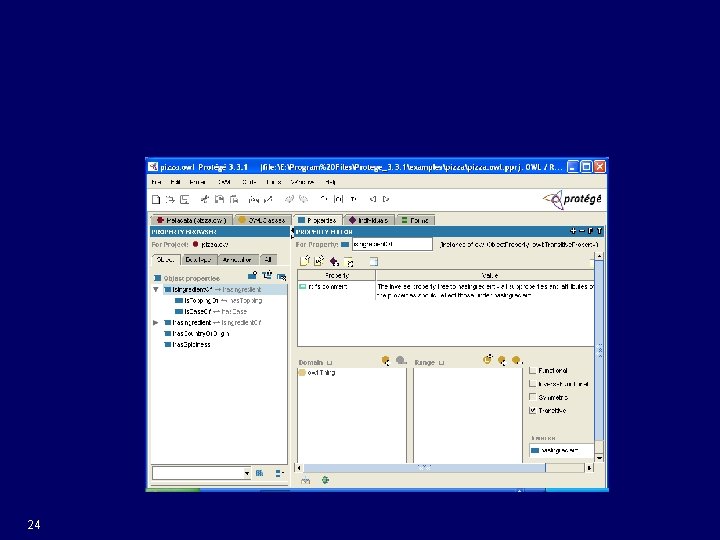Click the vertical scrollbar down arrow

coord(599,458)
